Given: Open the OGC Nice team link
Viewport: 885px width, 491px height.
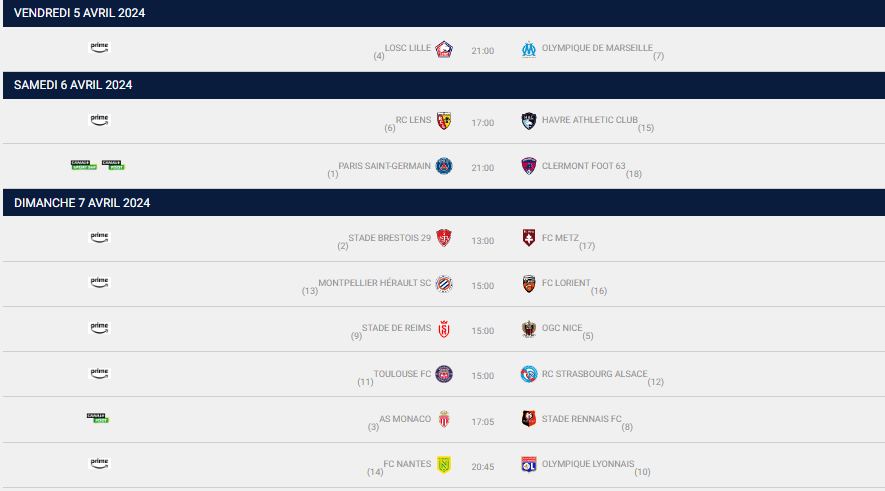Looking at the screenshot, I should (561, 328).
